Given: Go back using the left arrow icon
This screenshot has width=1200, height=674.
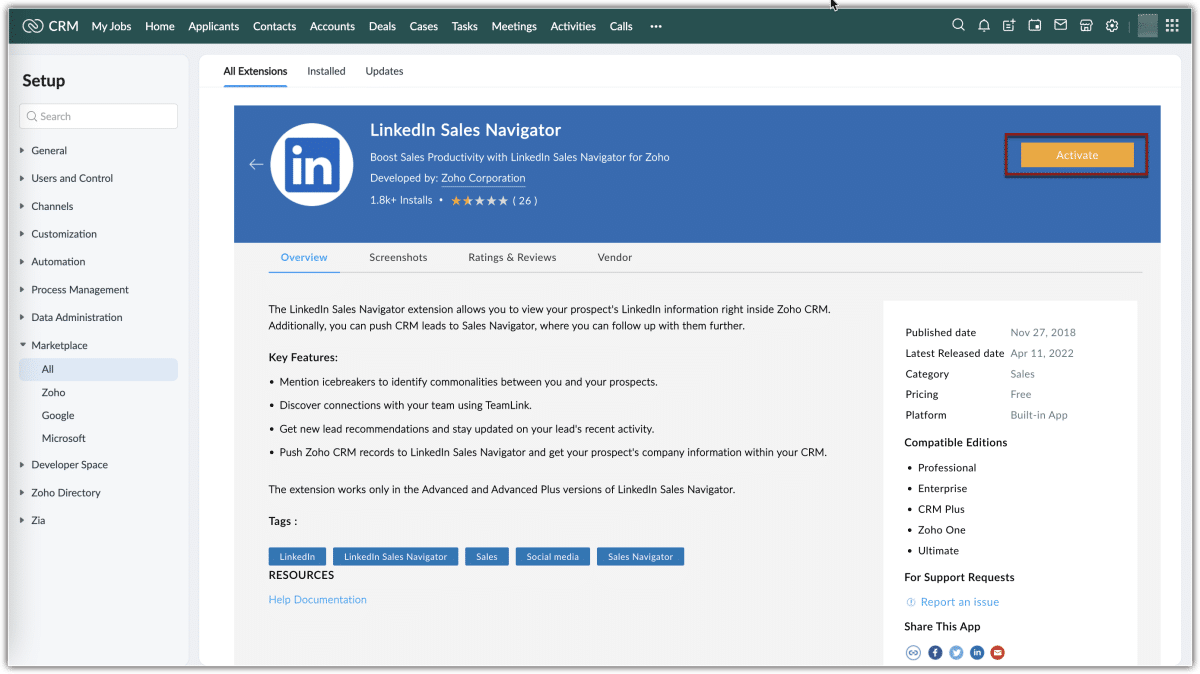Looking at the screenshot, I should coord(256,164).
